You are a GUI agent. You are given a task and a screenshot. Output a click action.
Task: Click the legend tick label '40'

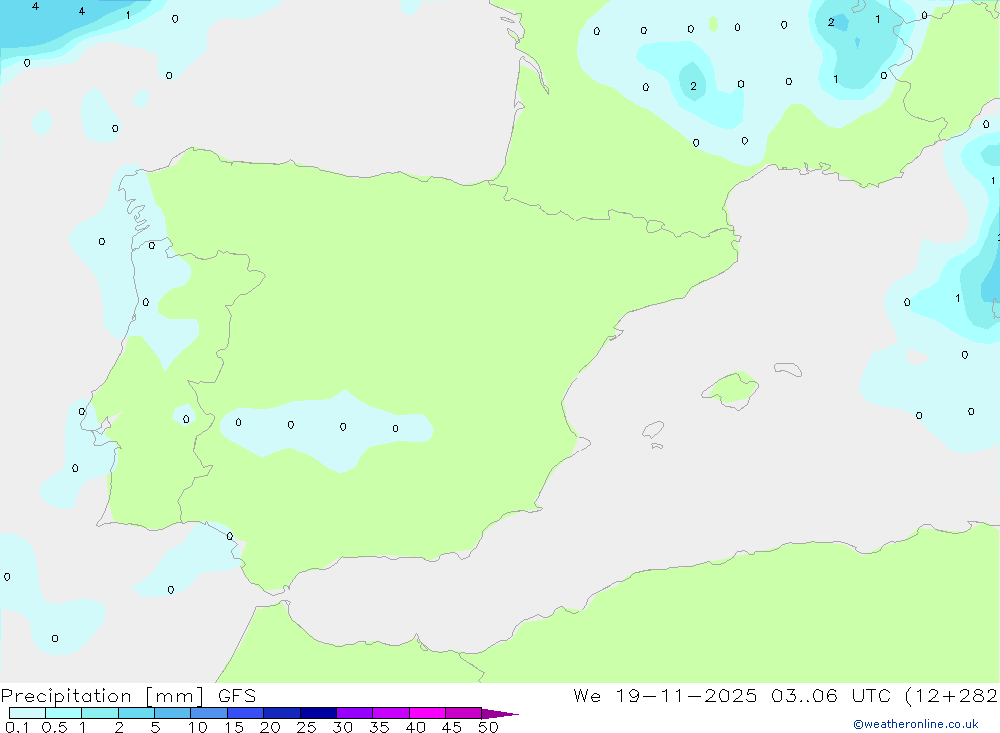(415, 727)
